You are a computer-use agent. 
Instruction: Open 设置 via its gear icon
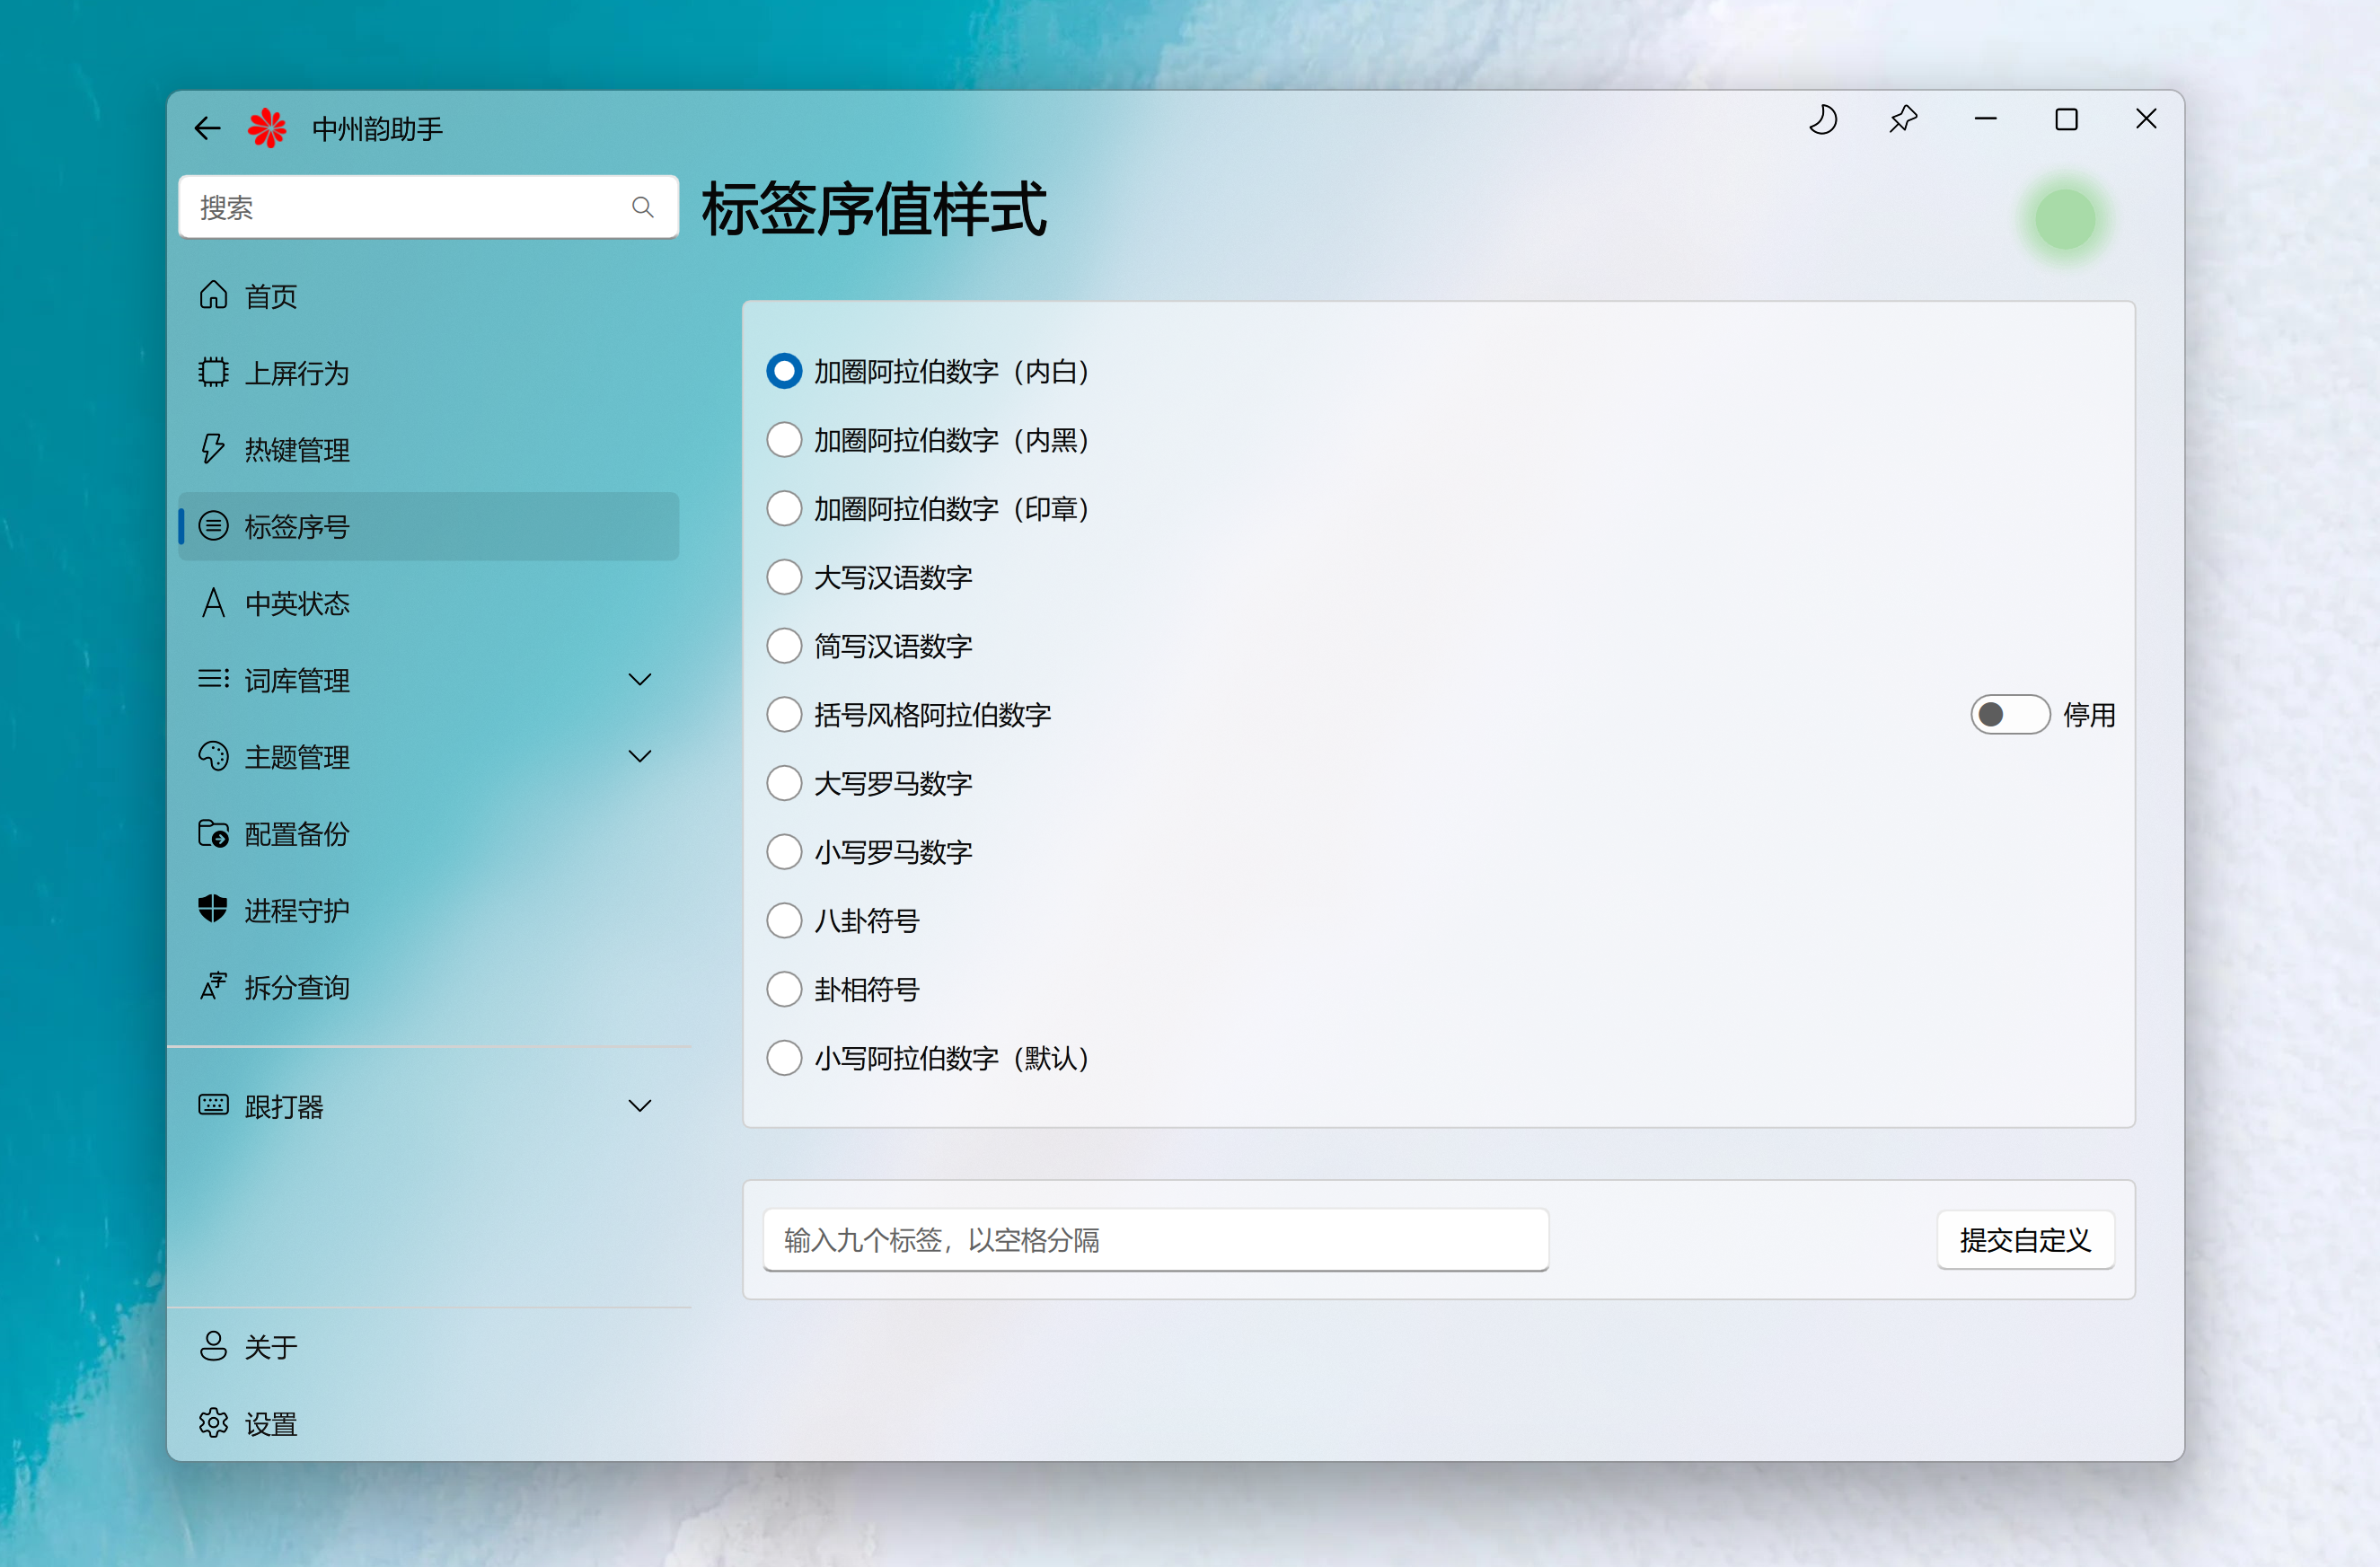pyautogui.click(x=213, y=1423)
